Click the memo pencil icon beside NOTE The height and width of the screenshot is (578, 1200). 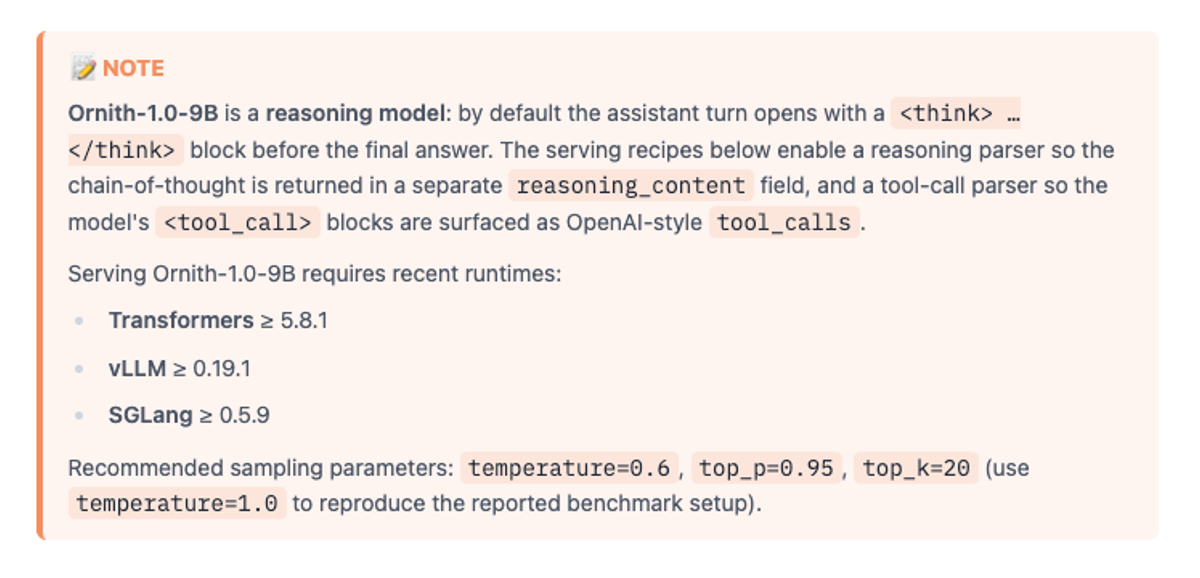click(x=84, y=68)
